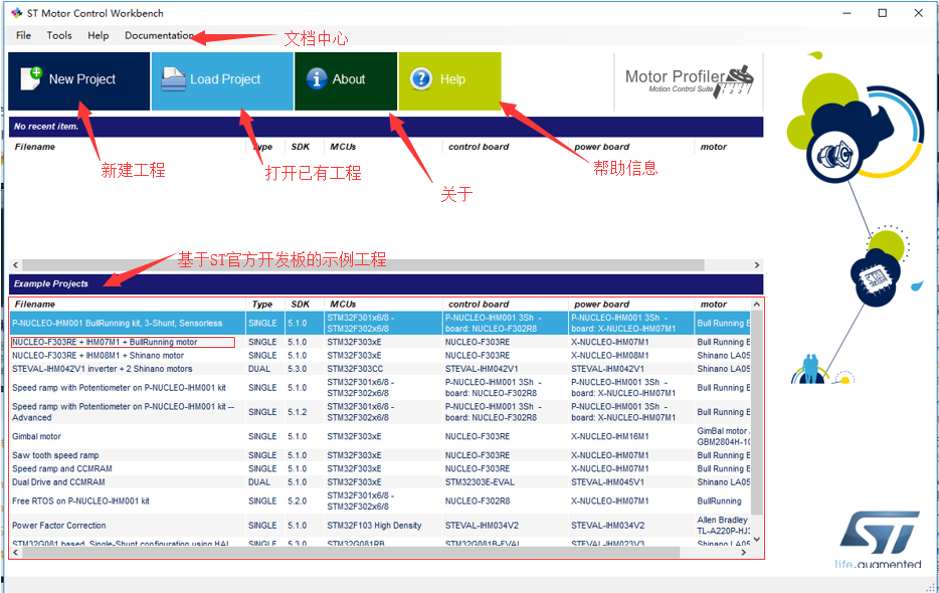The image size is (939, 593).
Task: Open Help from the green button
Action: pos(448,78)
